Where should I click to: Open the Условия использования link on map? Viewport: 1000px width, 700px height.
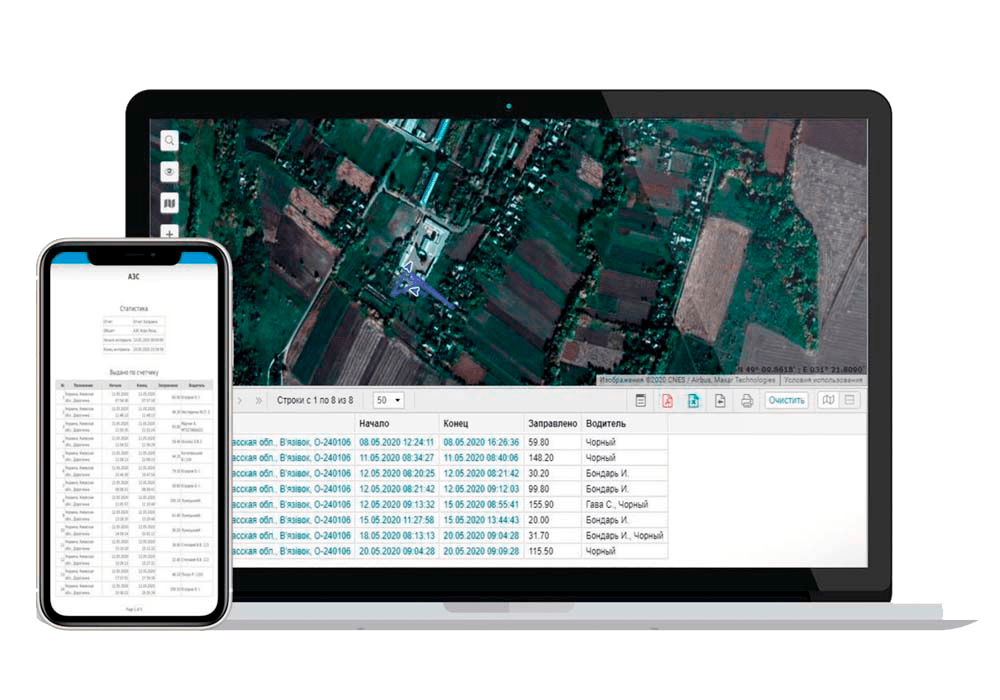click(824, 380)
